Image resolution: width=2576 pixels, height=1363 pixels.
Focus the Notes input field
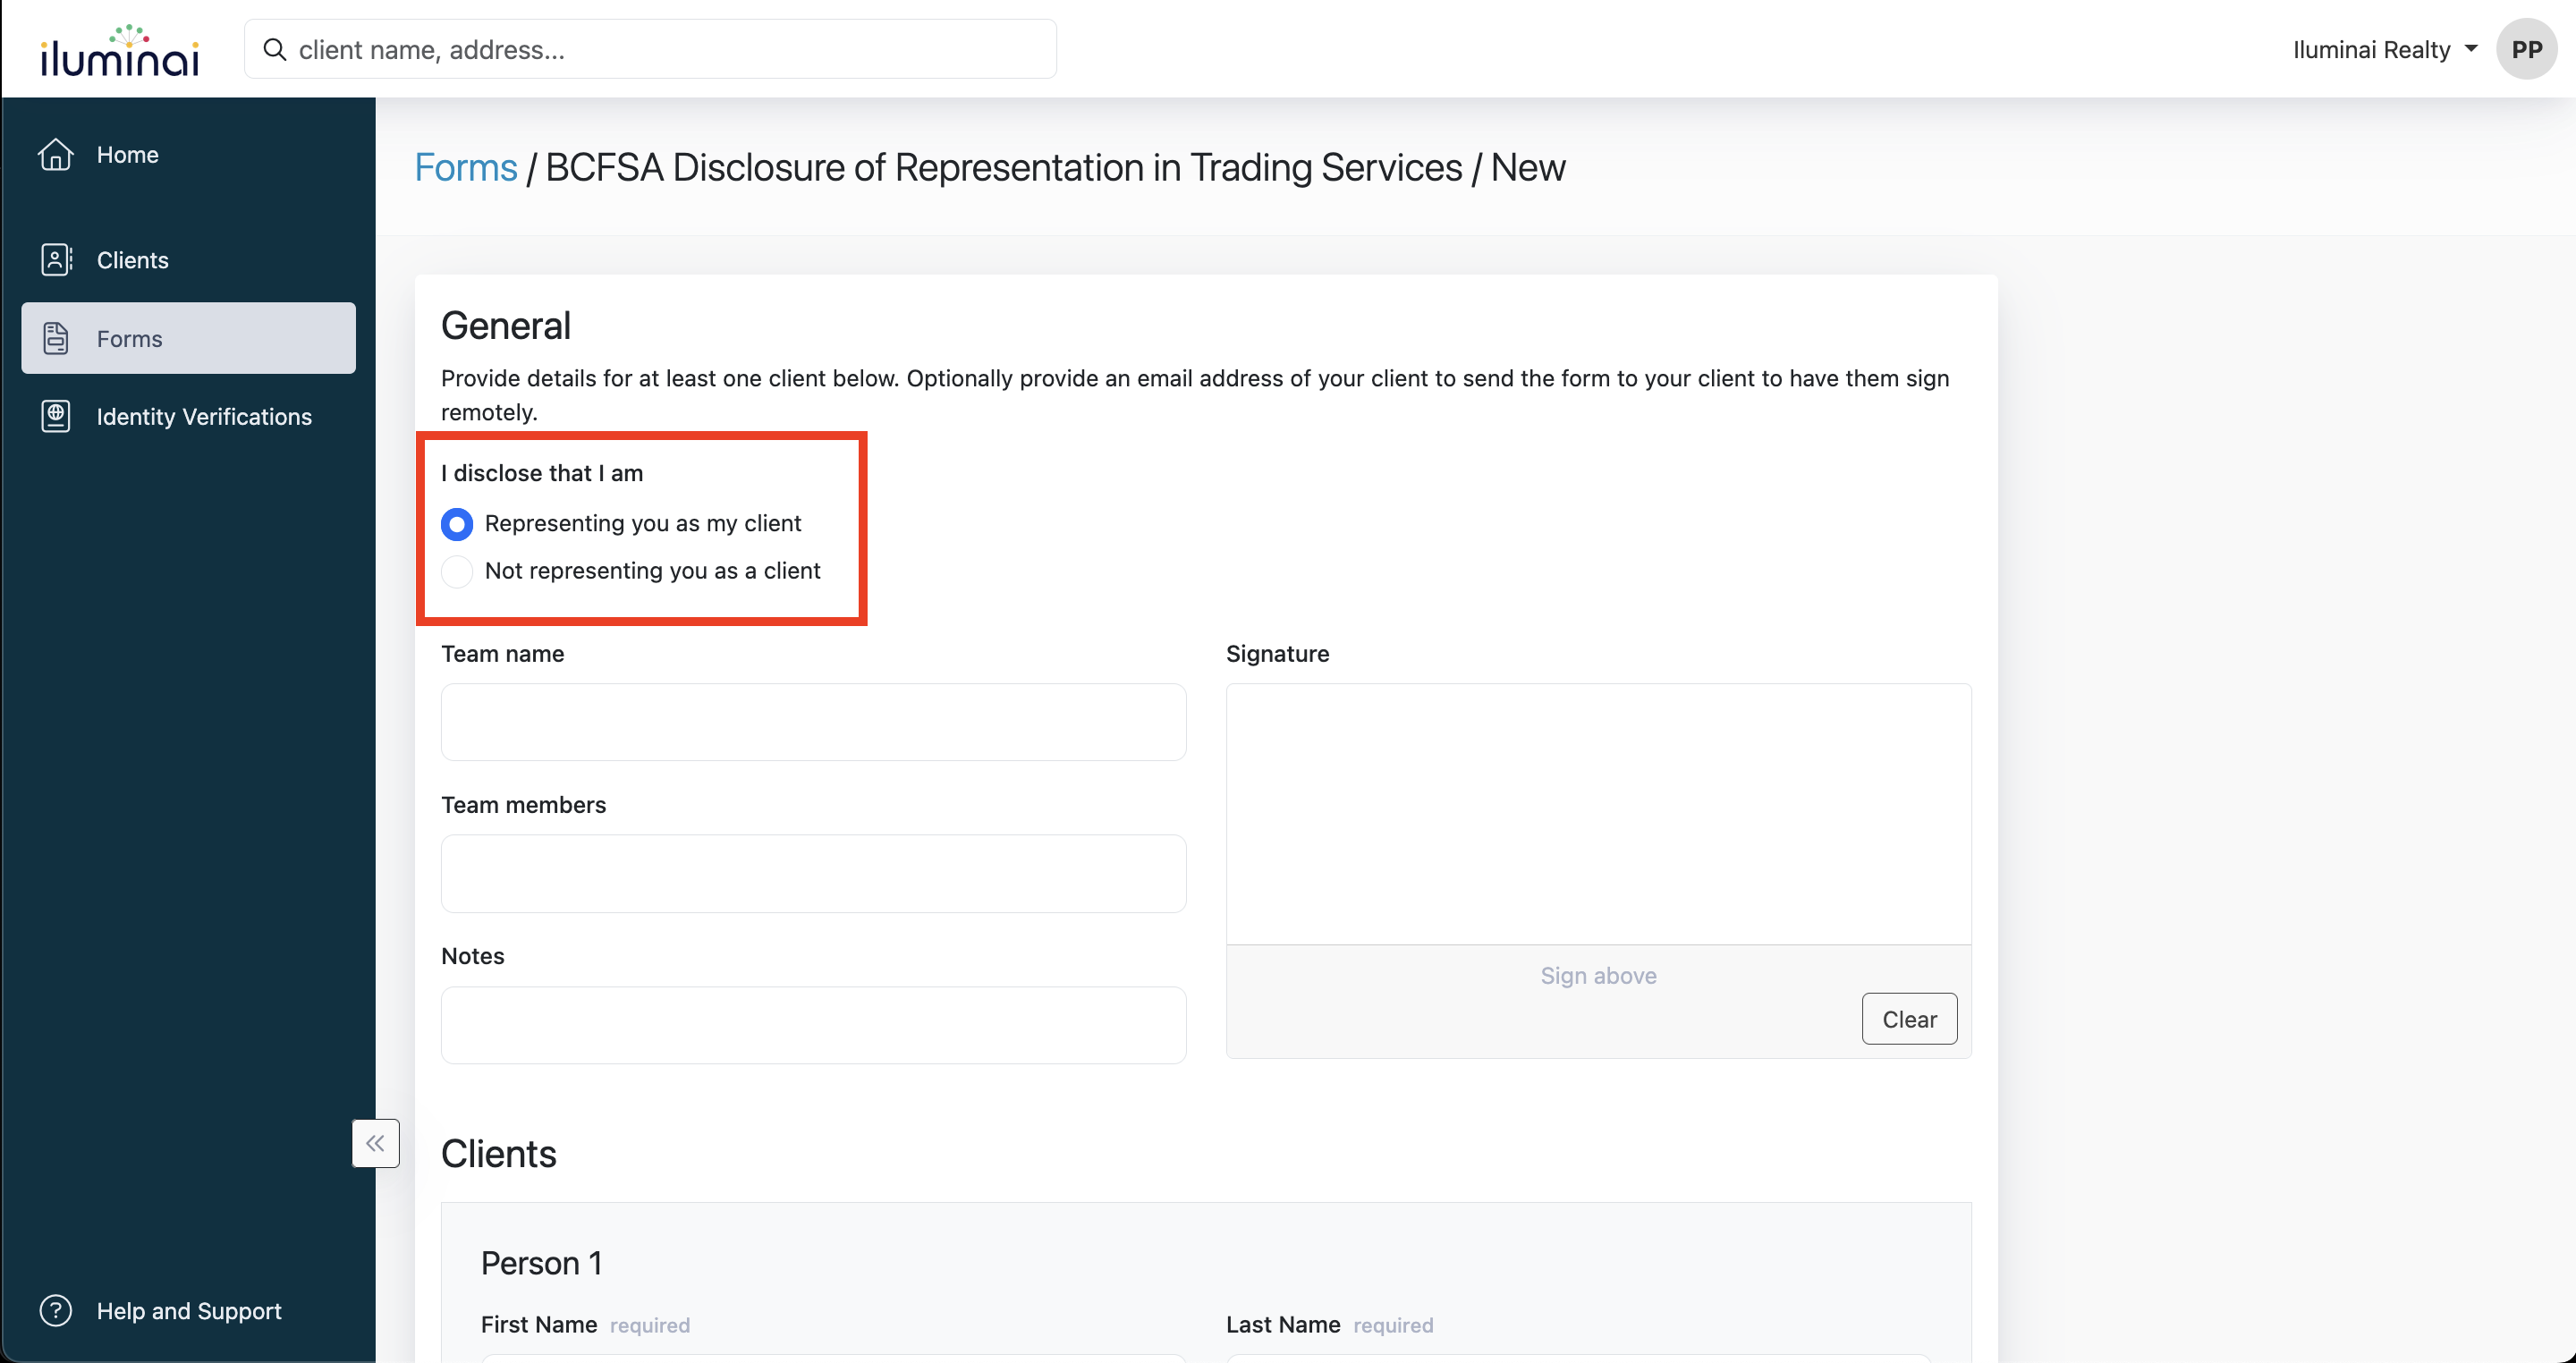(813, 1025)
